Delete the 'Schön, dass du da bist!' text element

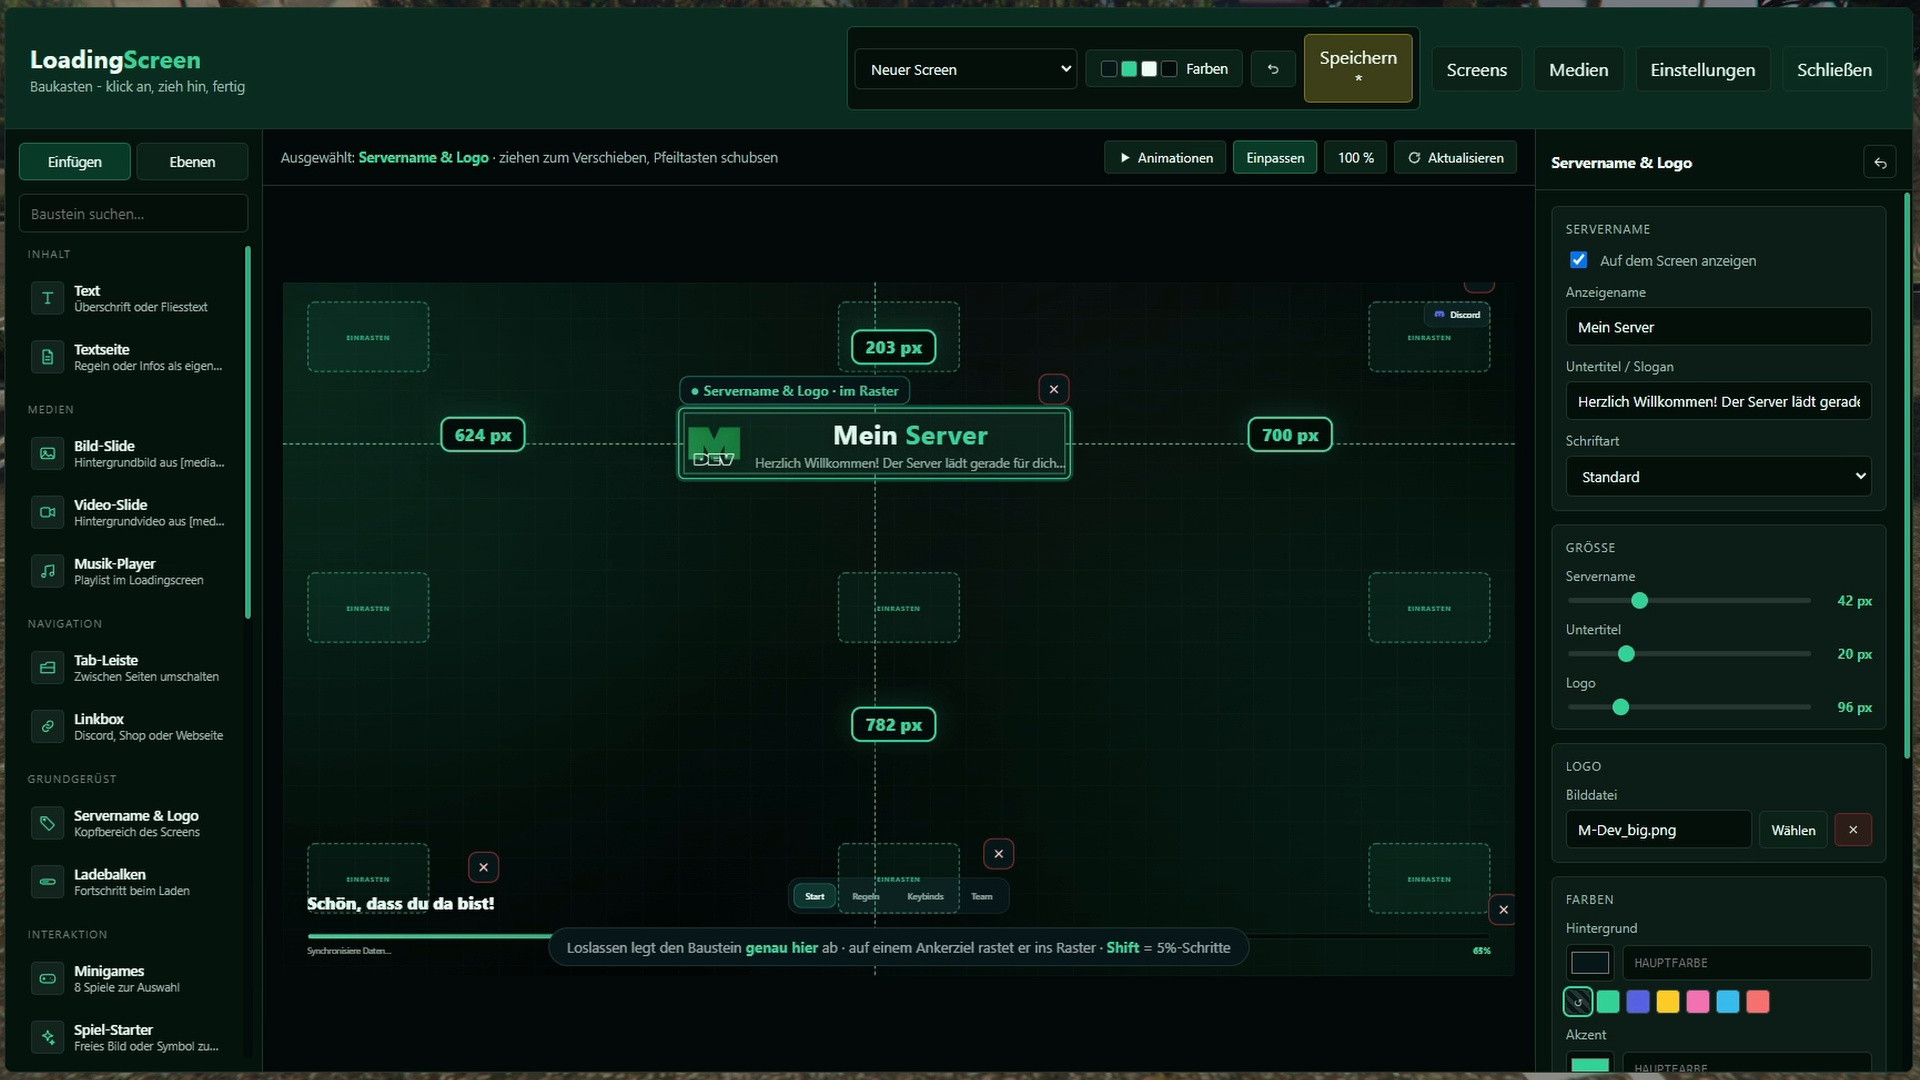483,867
